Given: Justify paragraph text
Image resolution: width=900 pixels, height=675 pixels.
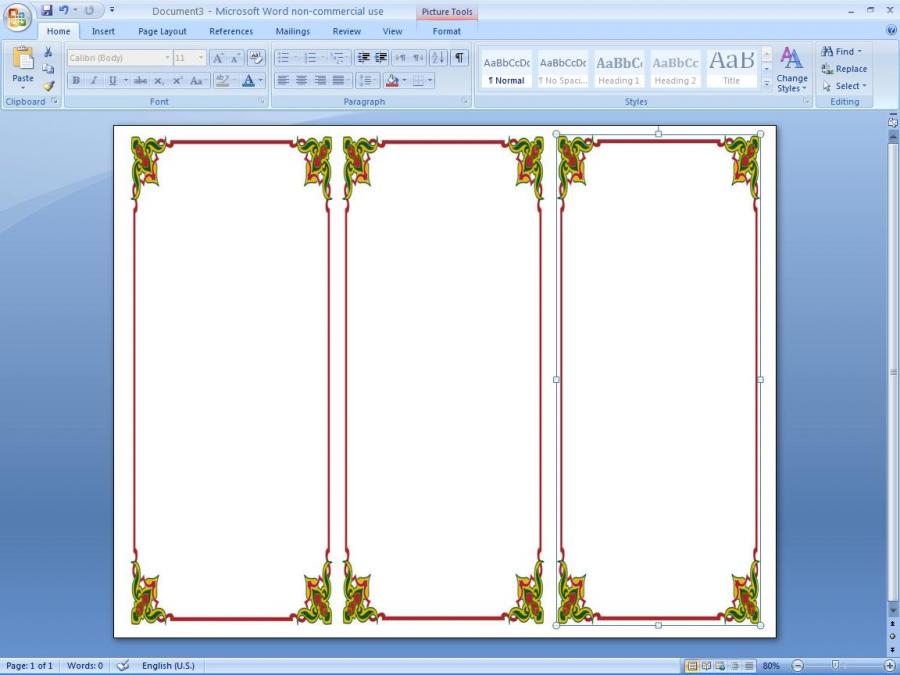Looking at the screenshot, I should coord(338,80).
